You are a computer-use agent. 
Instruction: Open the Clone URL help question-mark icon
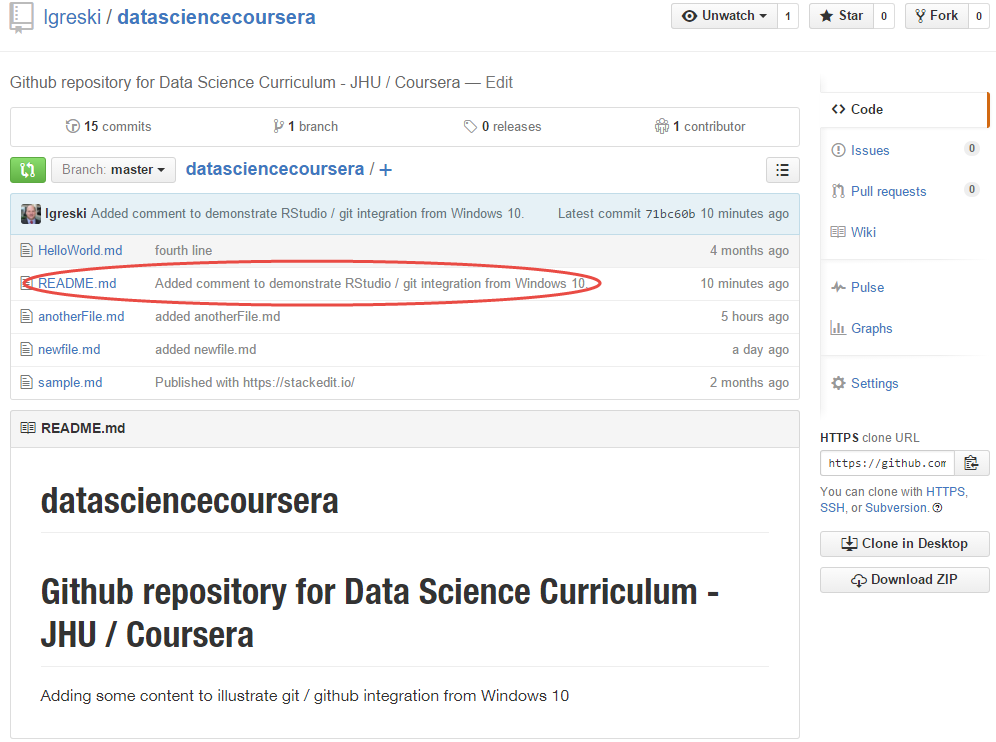tap(937, 508)
